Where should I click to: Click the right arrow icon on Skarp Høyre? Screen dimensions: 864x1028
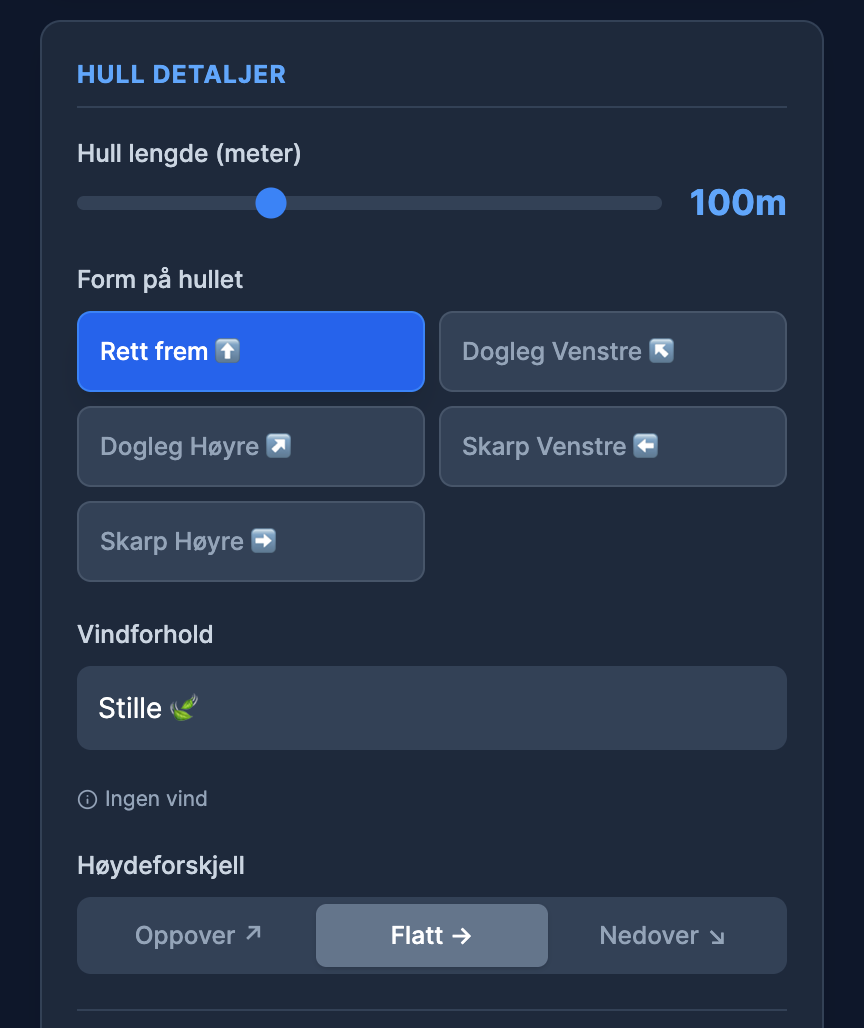pyautogui.click(x=264, y=541)
